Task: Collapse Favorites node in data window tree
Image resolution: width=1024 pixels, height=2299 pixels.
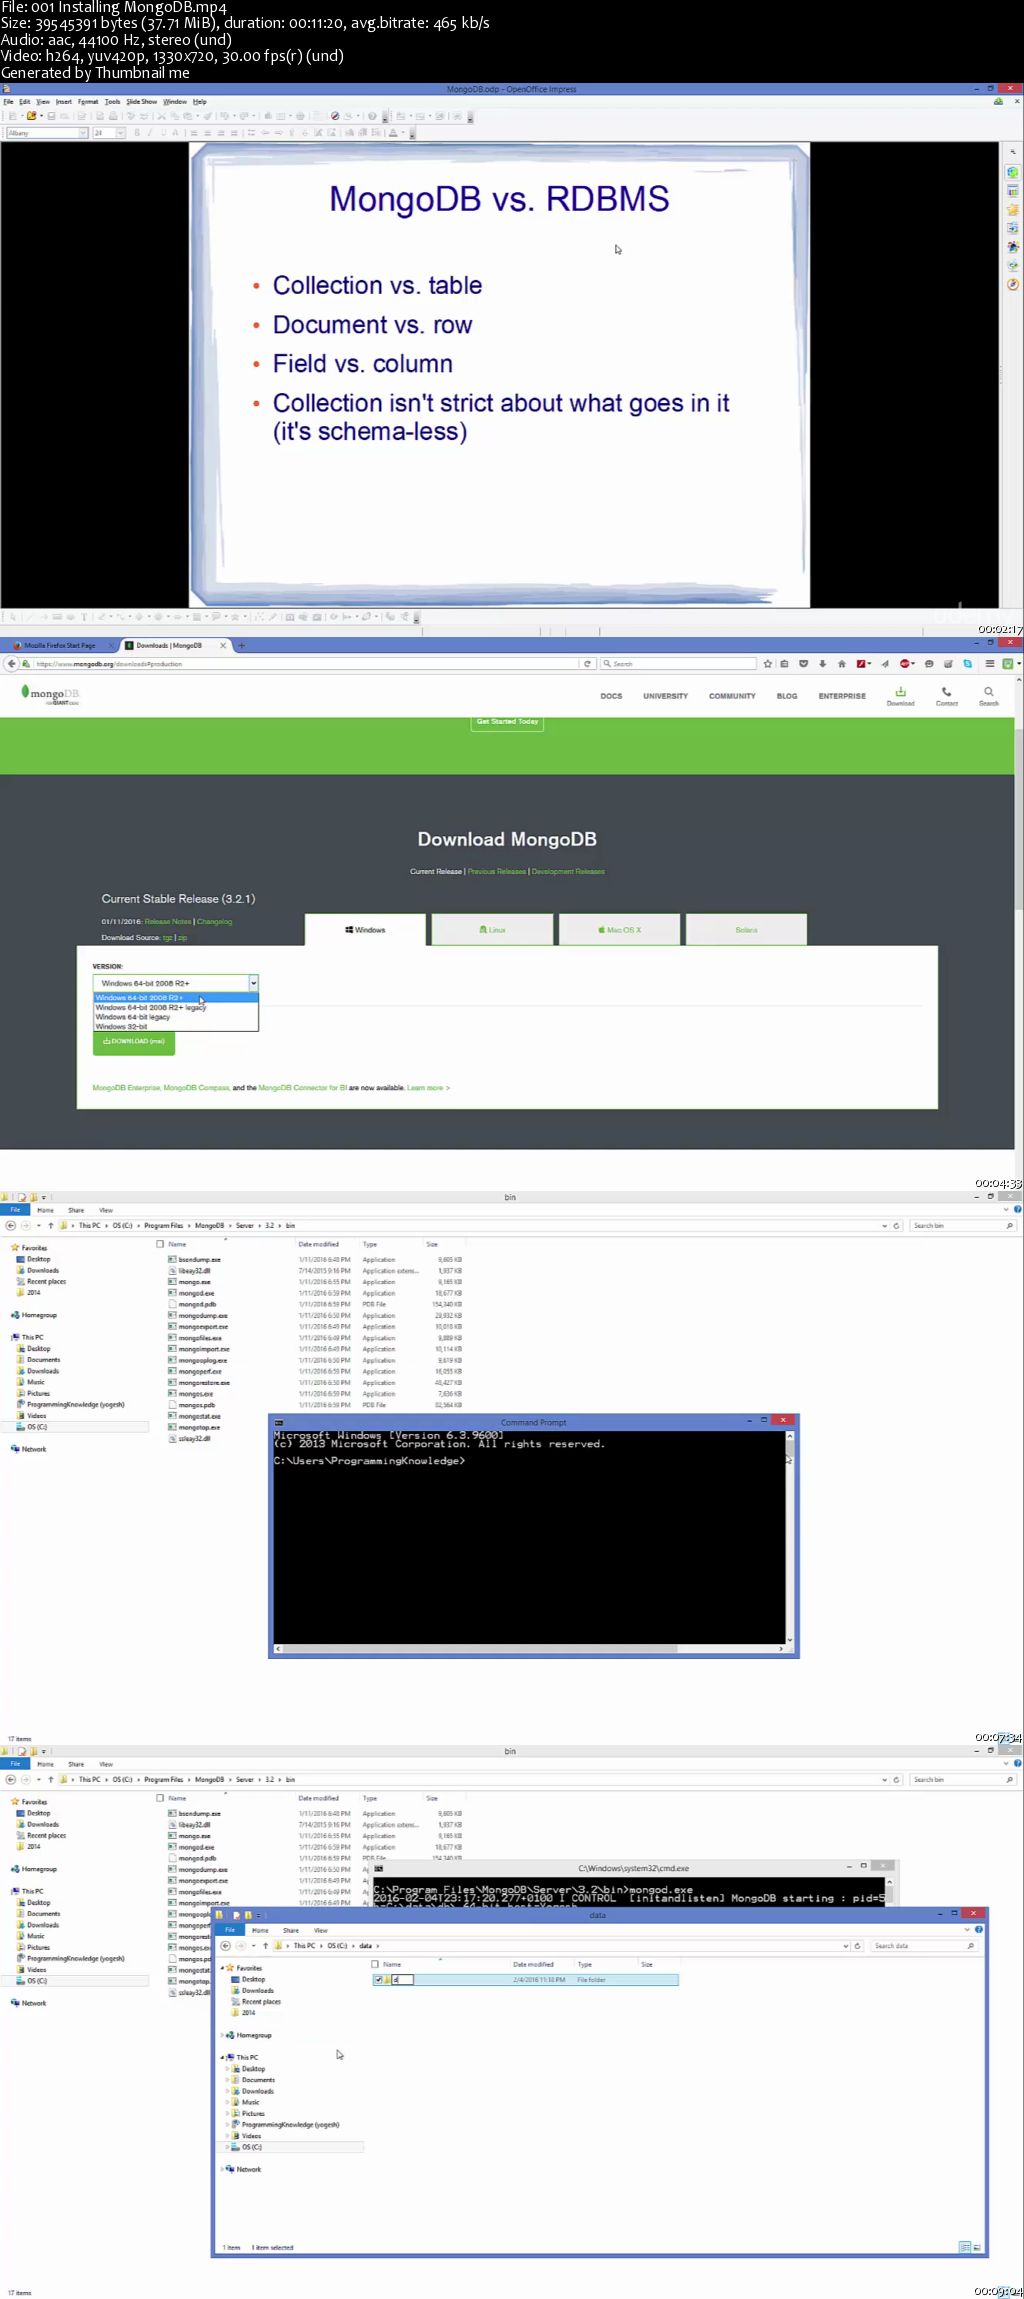Action: point(222,1968)
